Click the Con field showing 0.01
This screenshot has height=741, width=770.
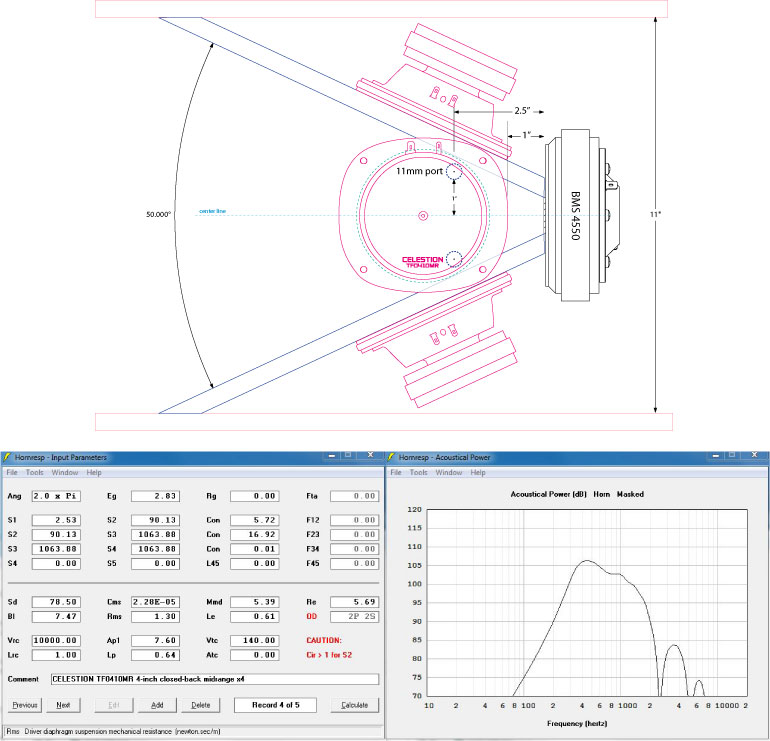point(255,549)
